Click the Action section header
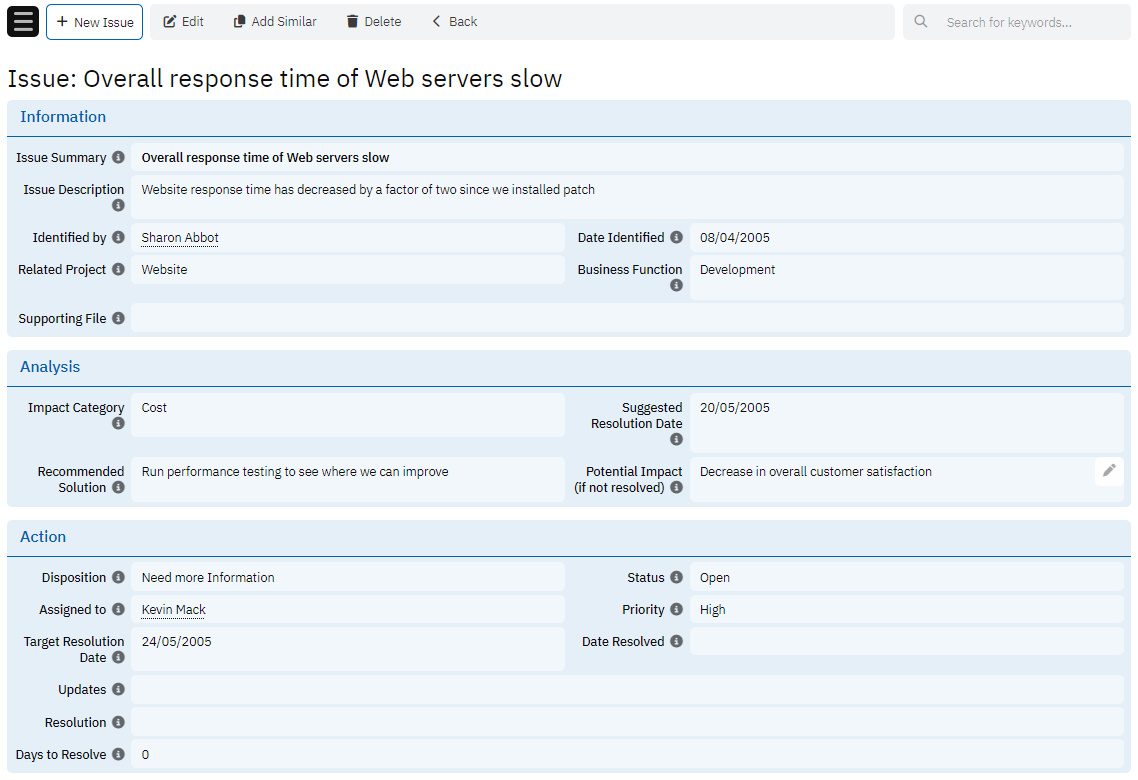The width and height of the screenshot is (1138, 780). (x=43, y=537)
